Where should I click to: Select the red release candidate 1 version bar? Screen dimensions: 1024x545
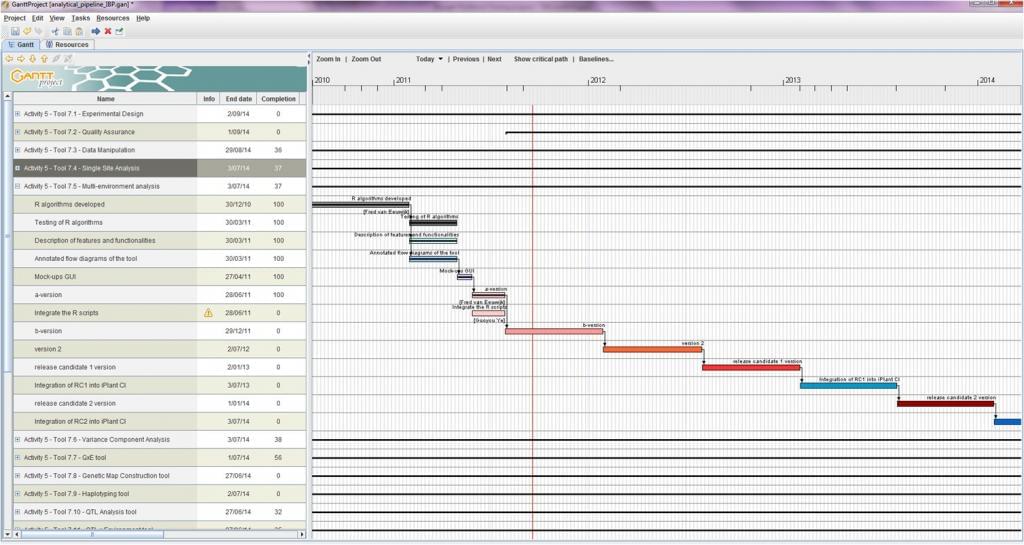pos(751,367)
